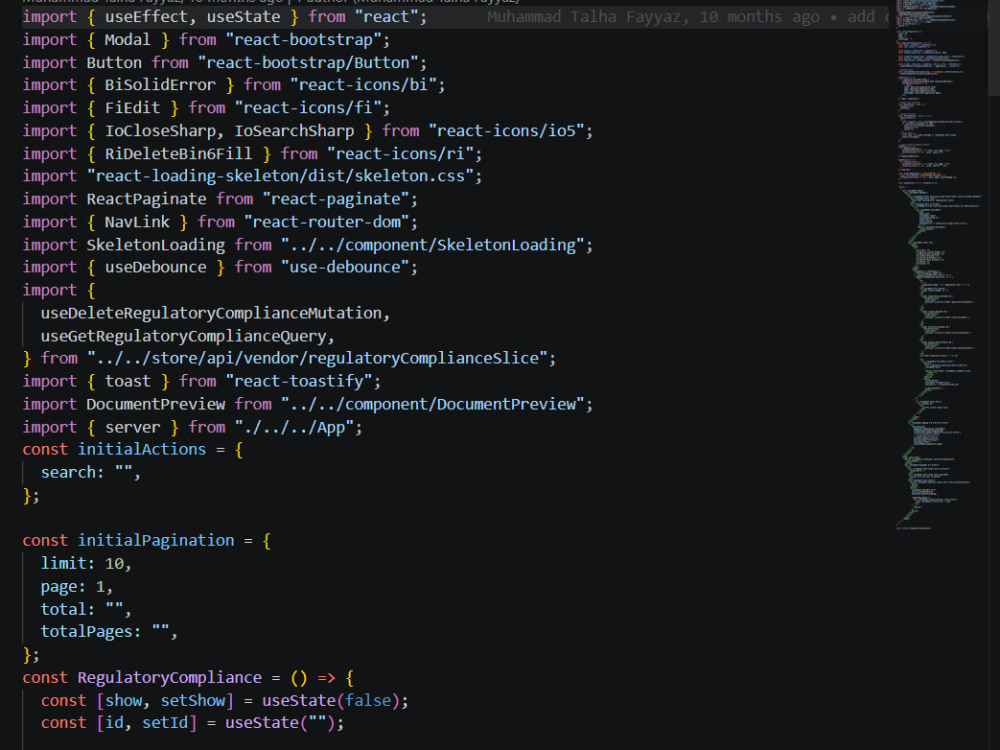Click the FiEdit import name
The height and width of the screenshot is (750, 1000).
(x=132, y=108)
